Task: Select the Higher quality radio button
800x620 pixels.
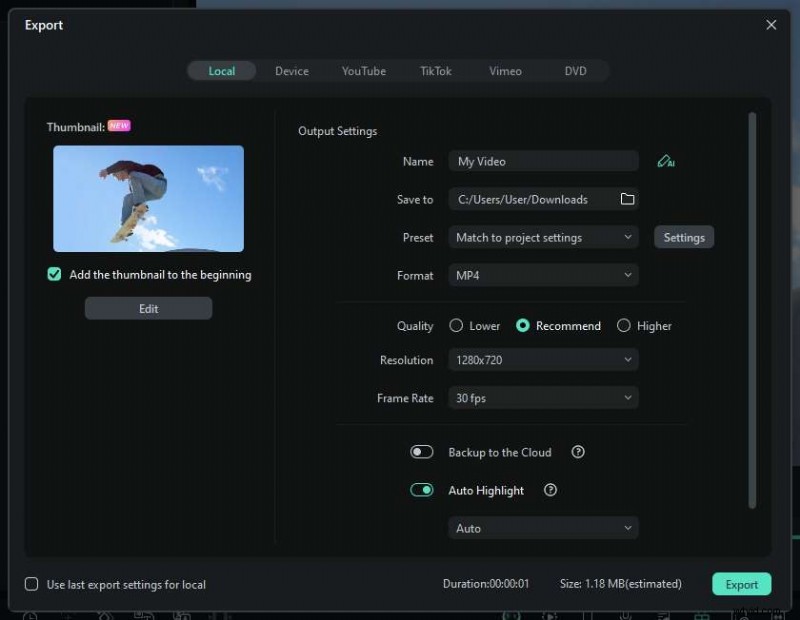Action: (624, 325)
